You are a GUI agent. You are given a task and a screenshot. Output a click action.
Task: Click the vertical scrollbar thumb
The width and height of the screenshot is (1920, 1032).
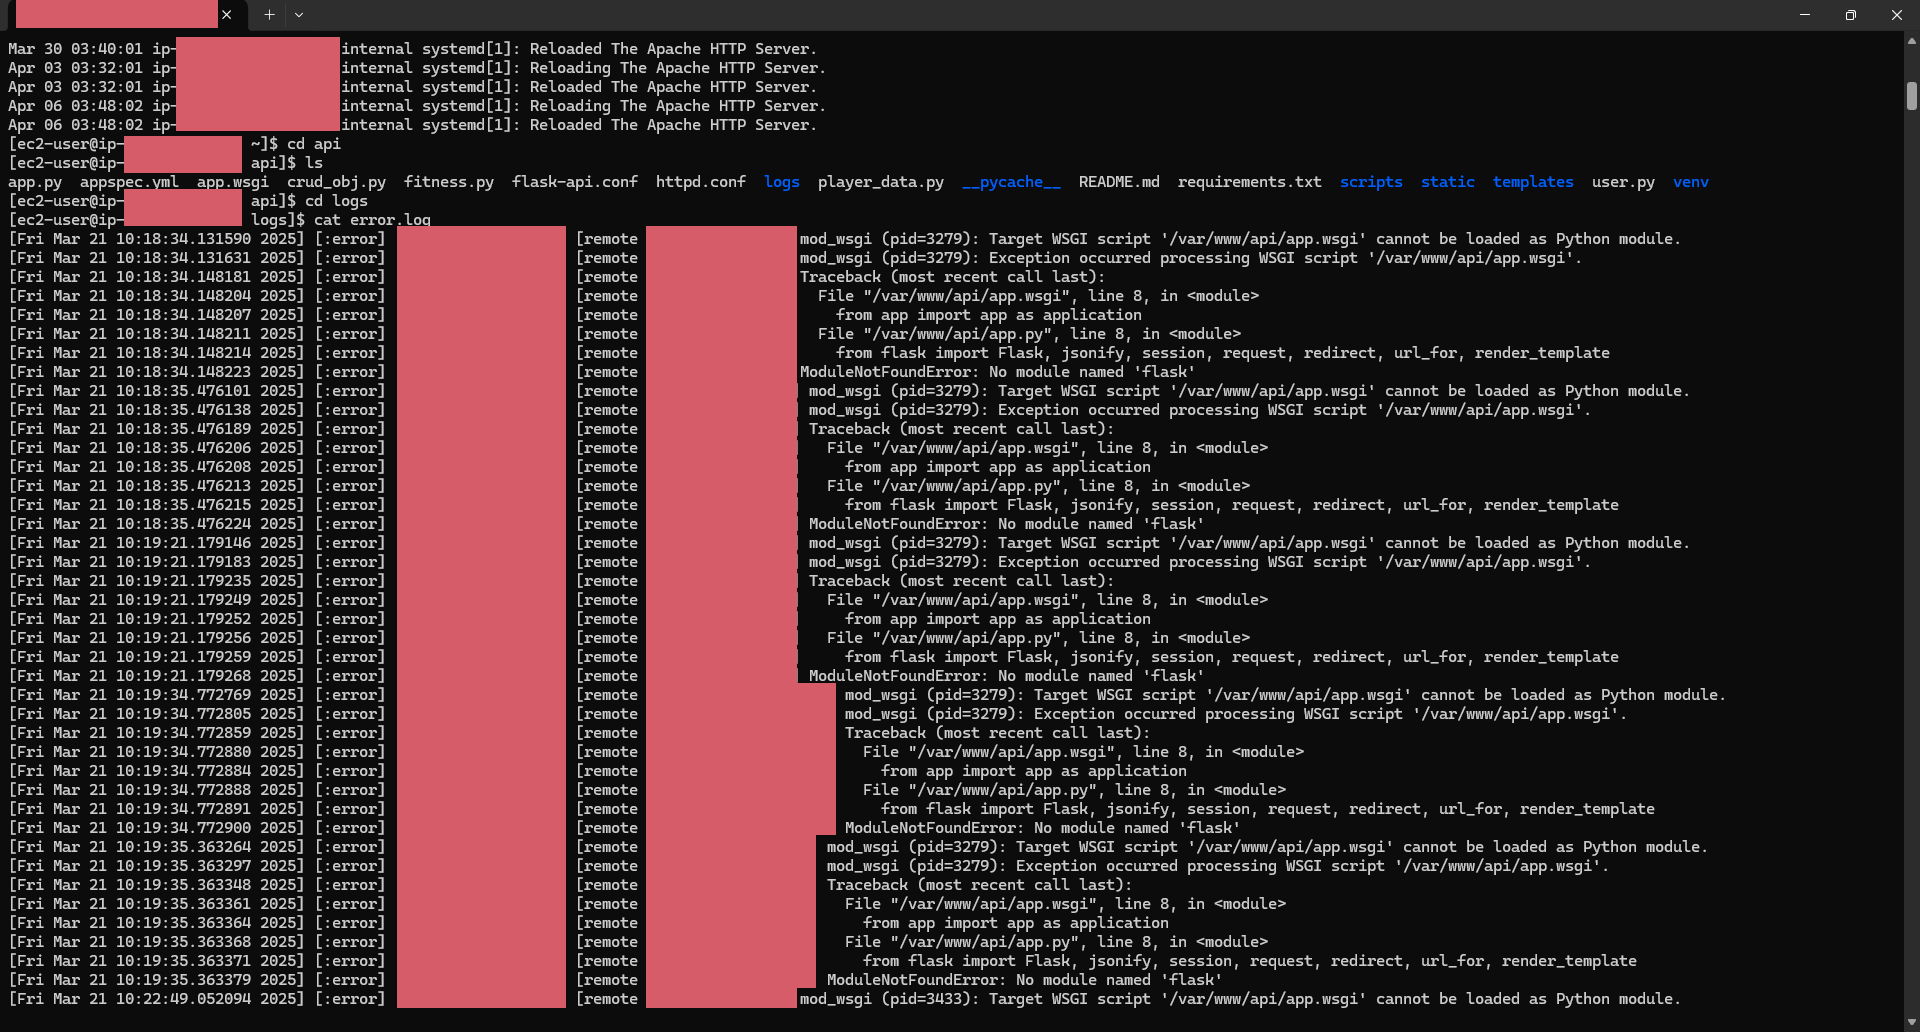coord(1911,96)
